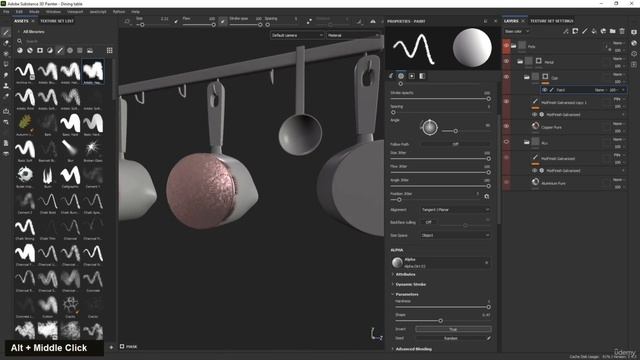640x360 pixels.
Task: Toggle Backface culling Off switch
Action: 429,222
